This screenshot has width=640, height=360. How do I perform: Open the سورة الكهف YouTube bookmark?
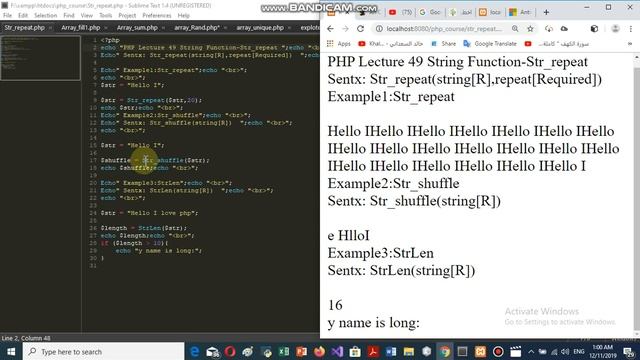click(557, 44)
